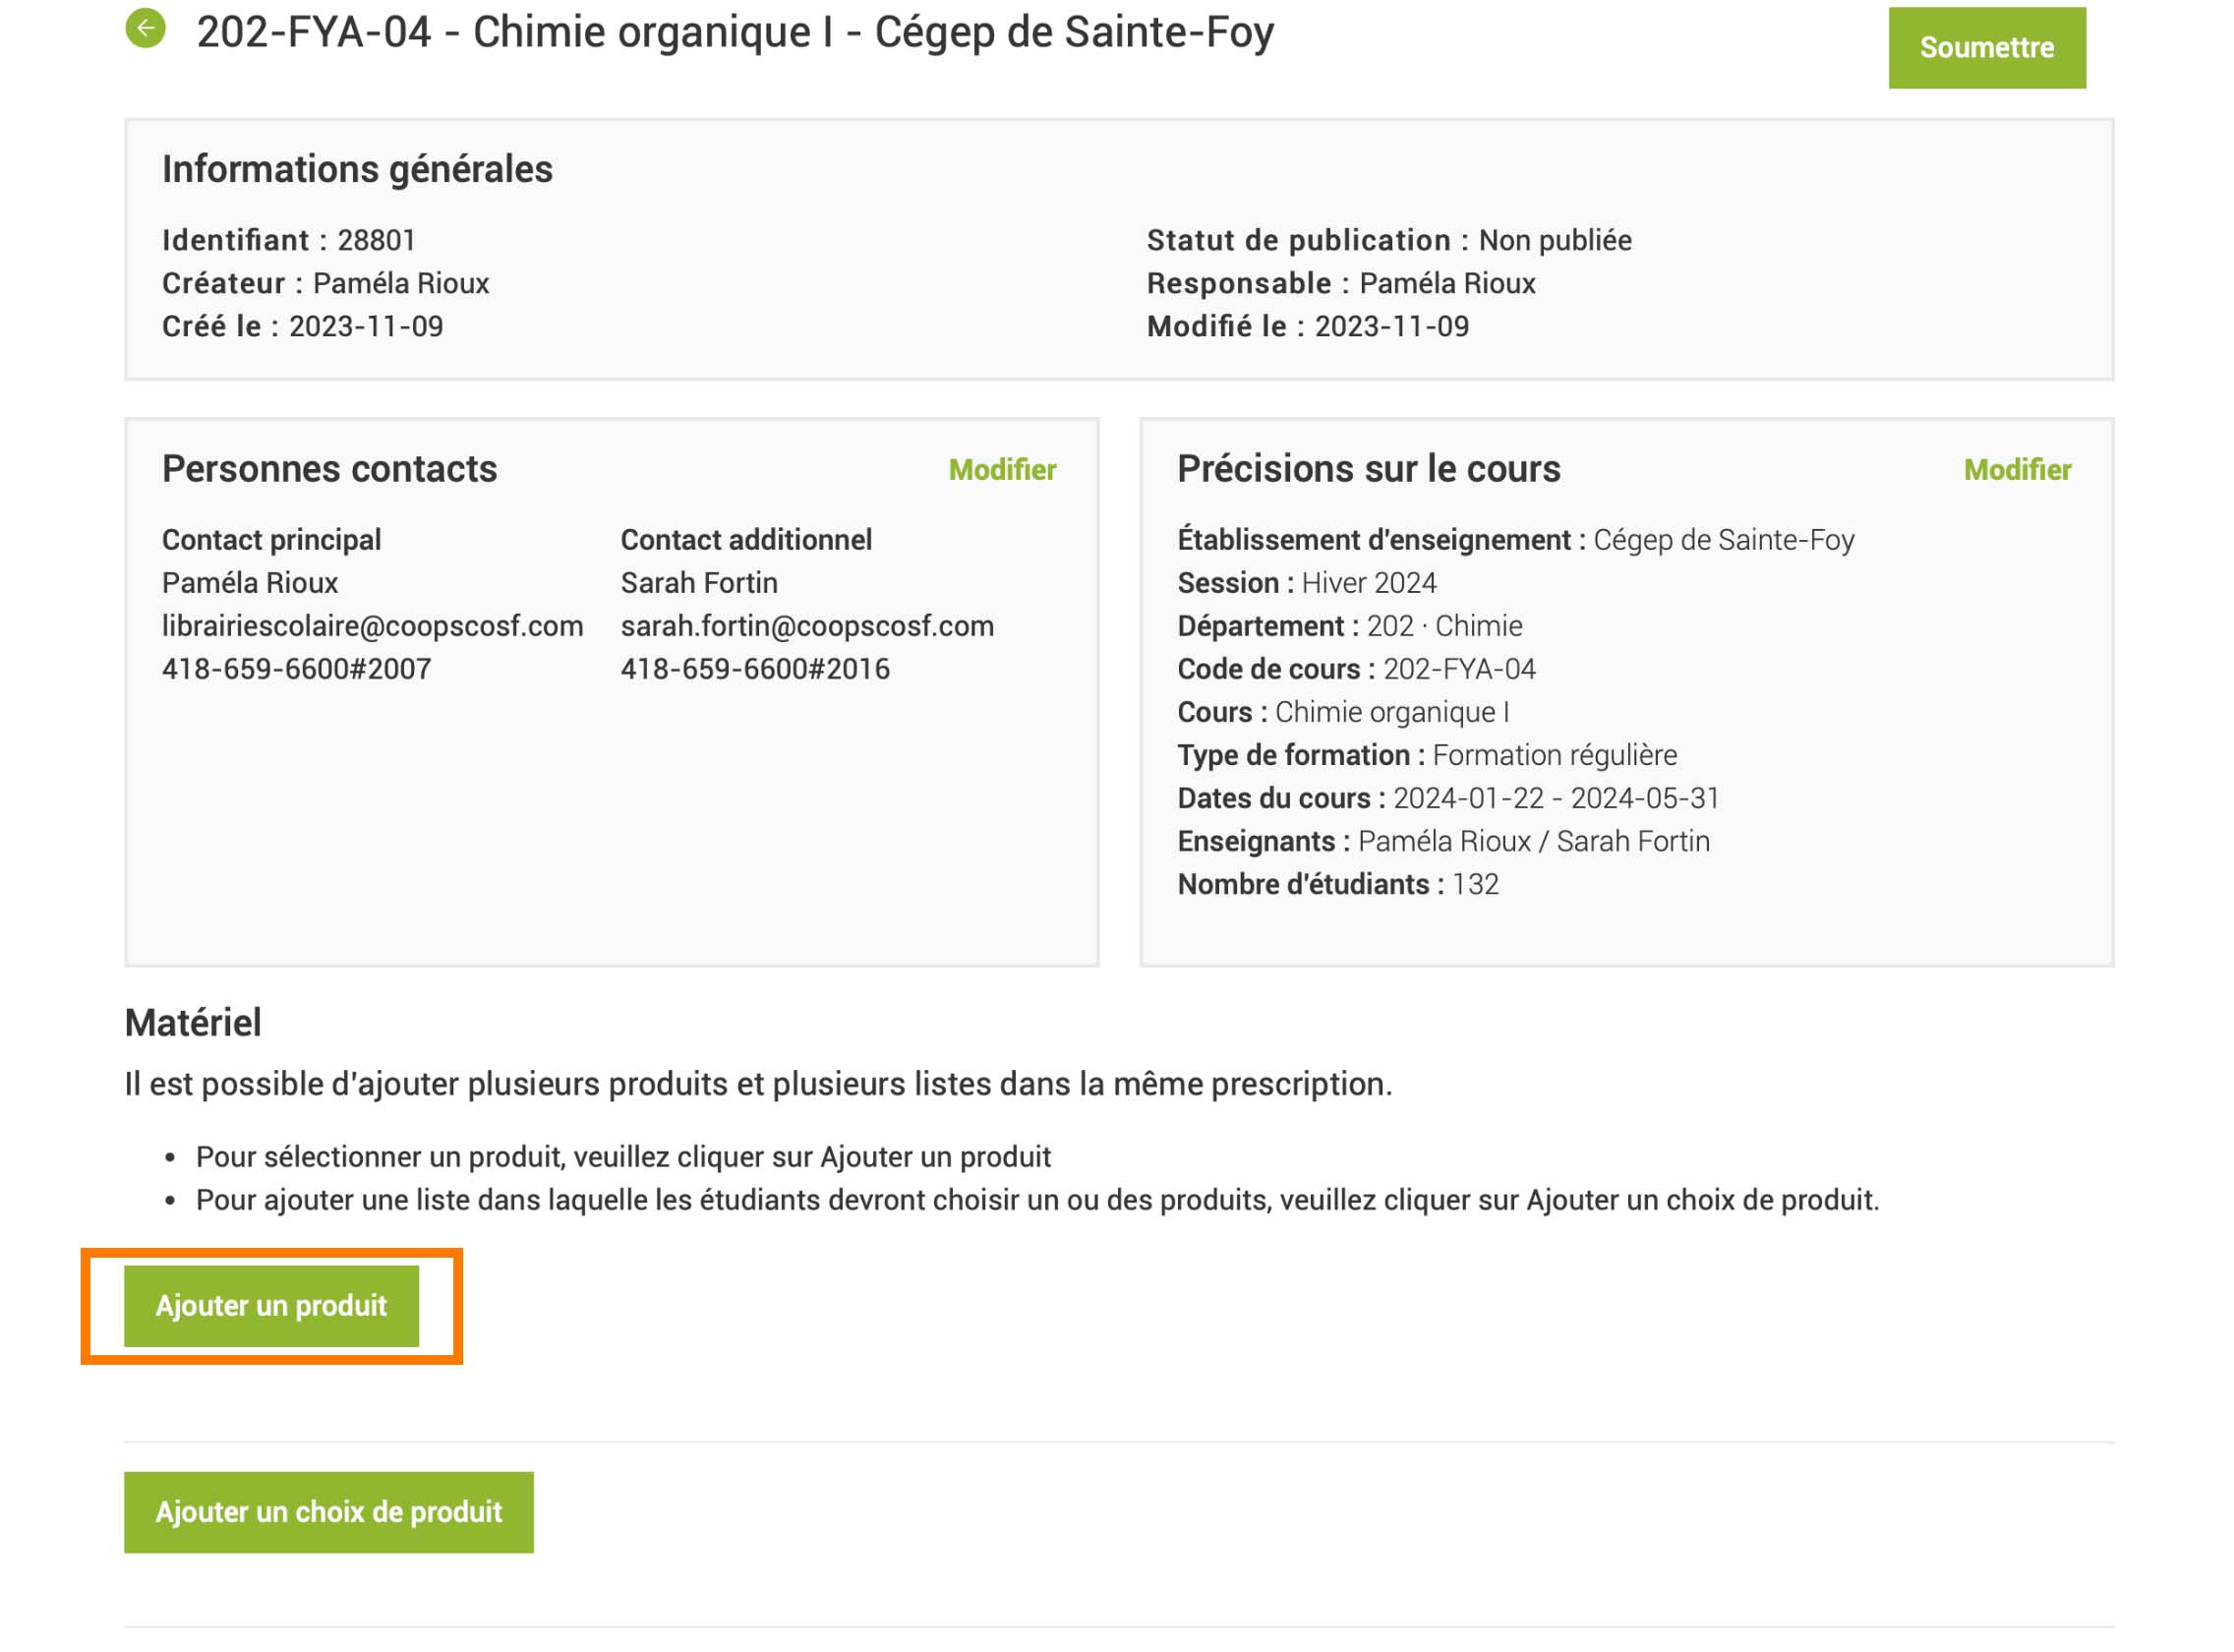The height and width of the screenshot is (1652, 2234).
Task: Click the Nombre d'étudiants value 132
Action: 1475,884
